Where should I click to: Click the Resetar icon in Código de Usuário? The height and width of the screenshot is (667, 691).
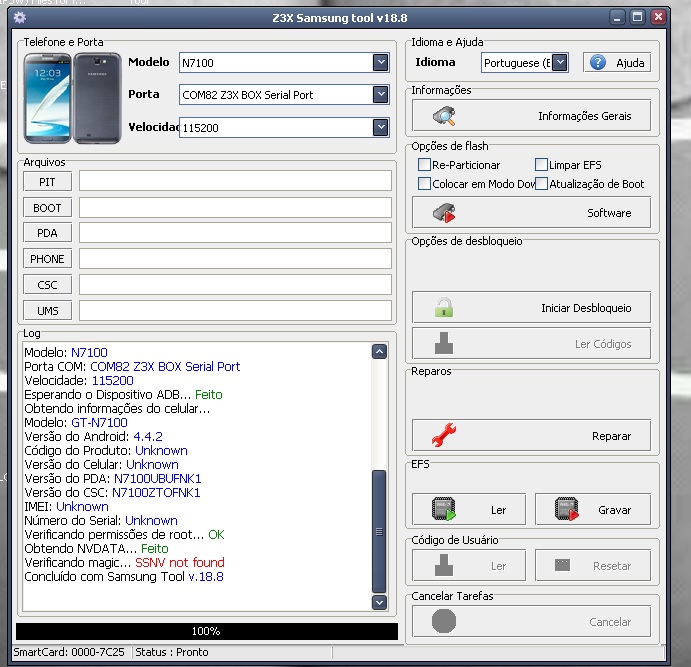pyautogui.click(x=562, y=565)
